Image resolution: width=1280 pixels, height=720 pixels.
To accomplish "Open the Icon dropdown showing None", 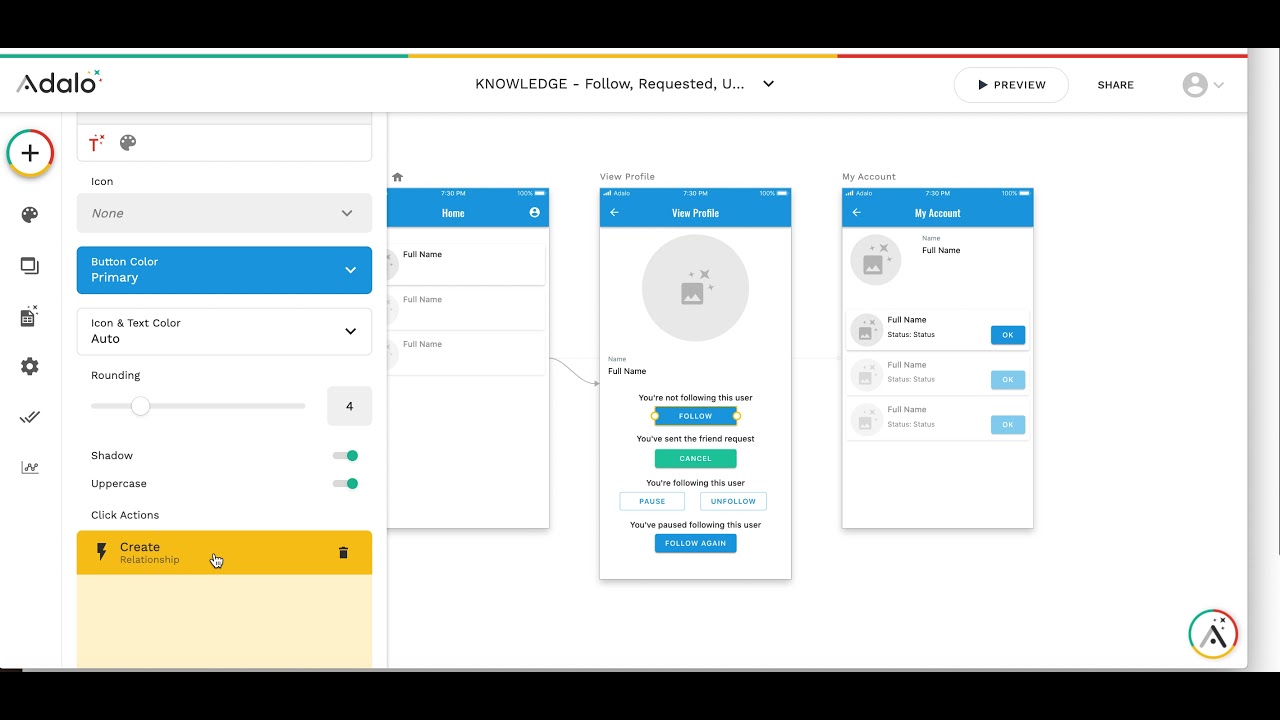I will [x=224, y=213].
